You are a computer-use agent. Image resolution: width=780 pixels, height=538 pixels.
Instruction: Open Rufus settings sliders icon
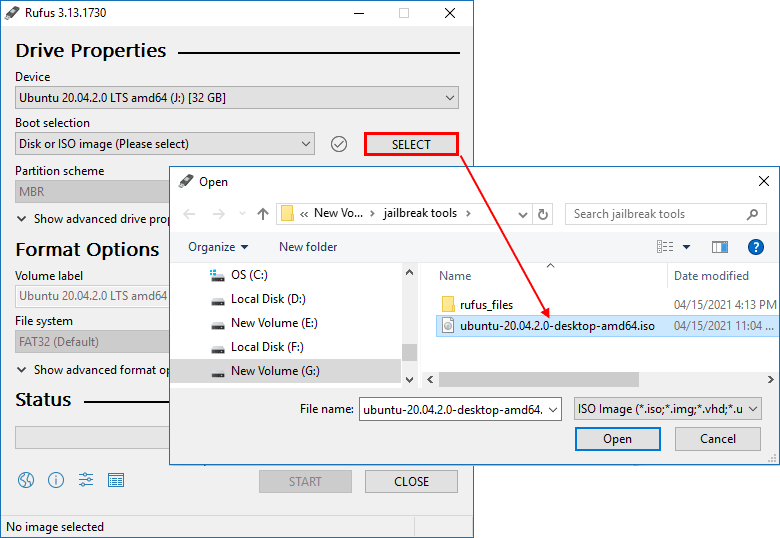point(86,480)
